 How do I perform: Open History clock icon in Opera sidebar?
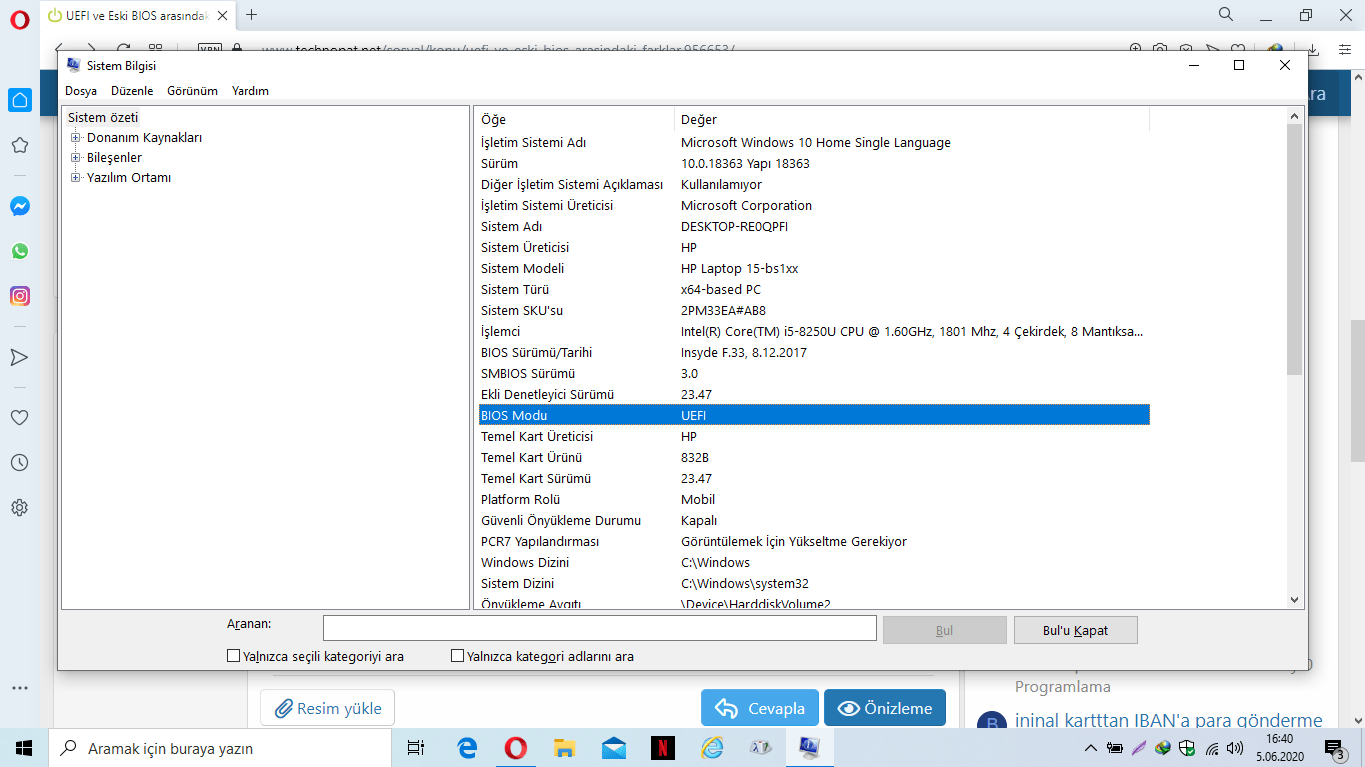coord(20,463)
